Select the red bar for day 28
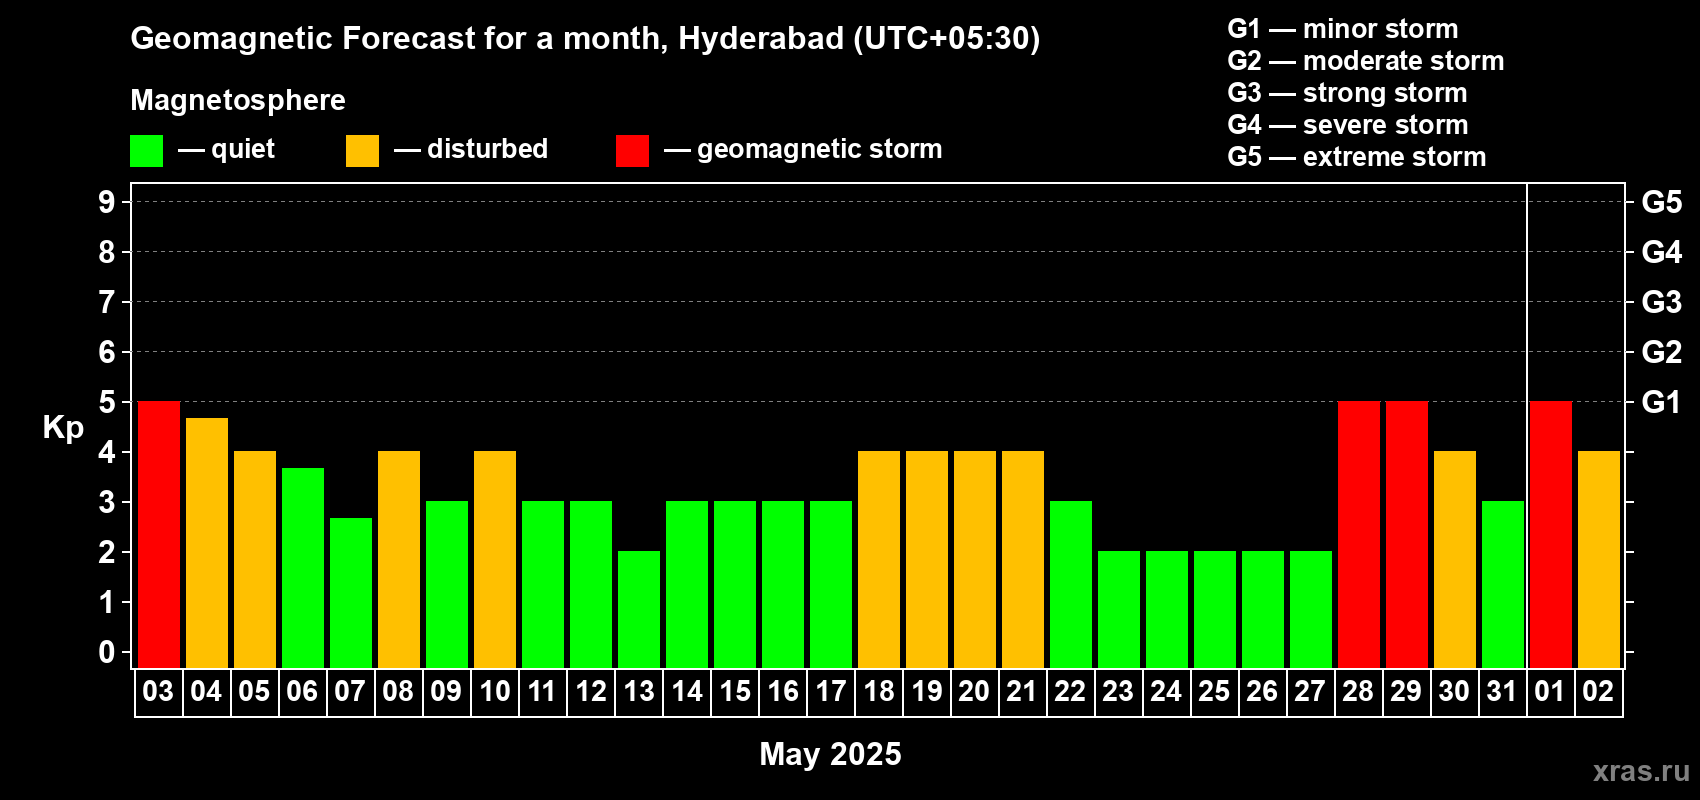This screenshot has height=800, width=1700. (1359, 535)
